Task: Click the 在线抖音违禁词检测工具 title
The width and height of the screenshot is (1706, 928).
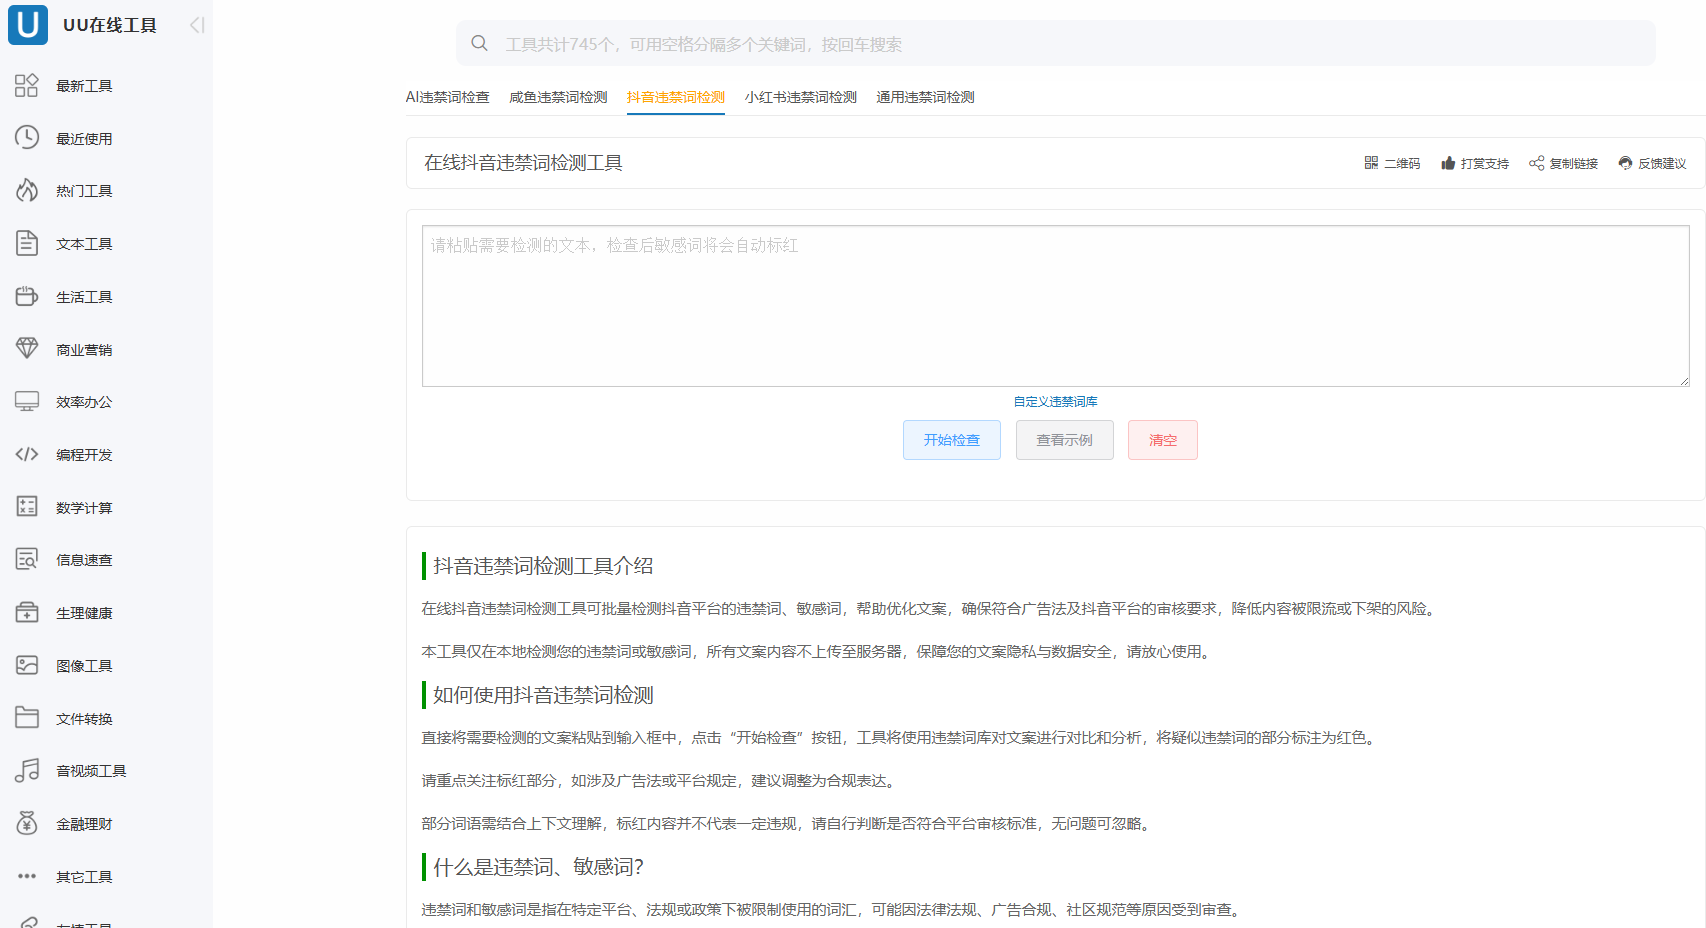Action: tap(523, 163)
